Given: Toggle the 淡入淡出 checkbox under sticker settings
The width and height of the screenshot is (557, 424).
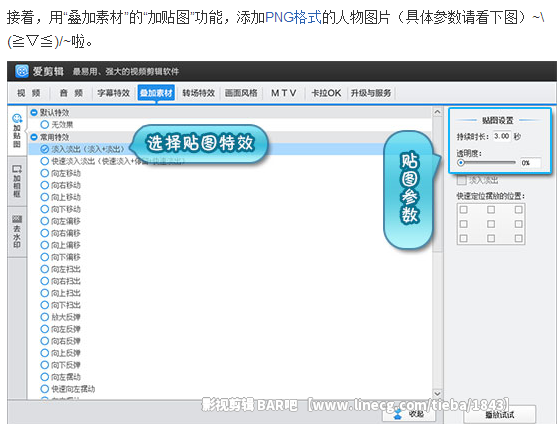Looking at the screenshot, I should (x=461, y=180).
